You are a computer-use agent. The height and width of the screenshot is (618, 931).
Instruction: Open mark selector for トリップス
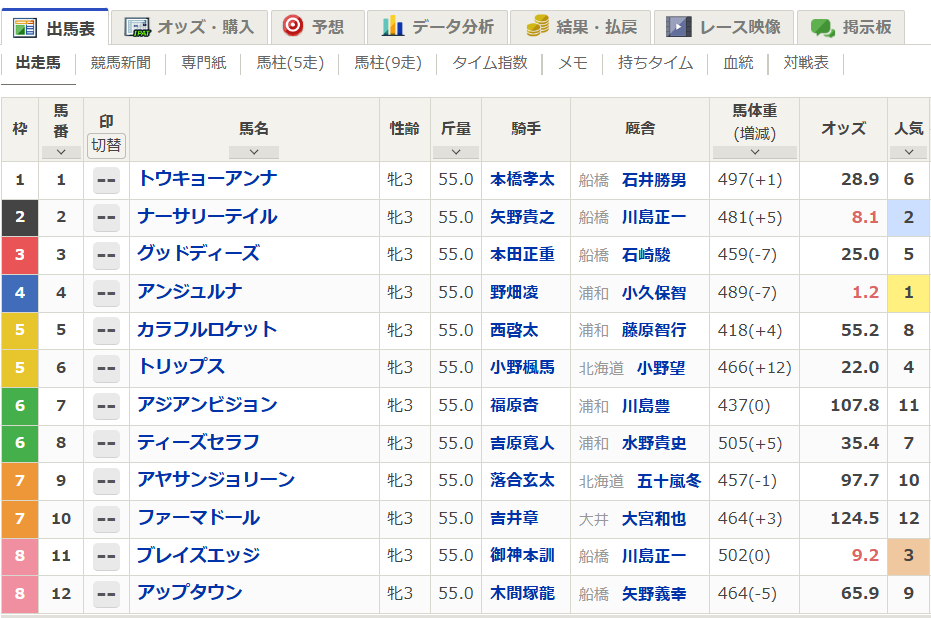(x=106, y=368)
